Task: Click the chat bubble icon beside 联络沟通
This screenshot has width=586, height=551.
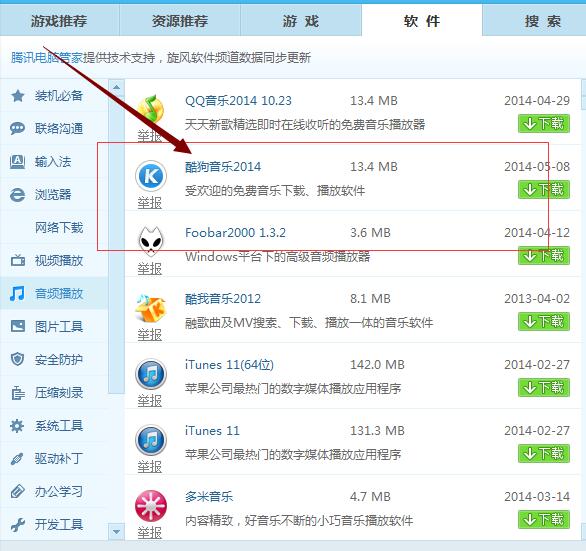Action: tap(18, 129)
